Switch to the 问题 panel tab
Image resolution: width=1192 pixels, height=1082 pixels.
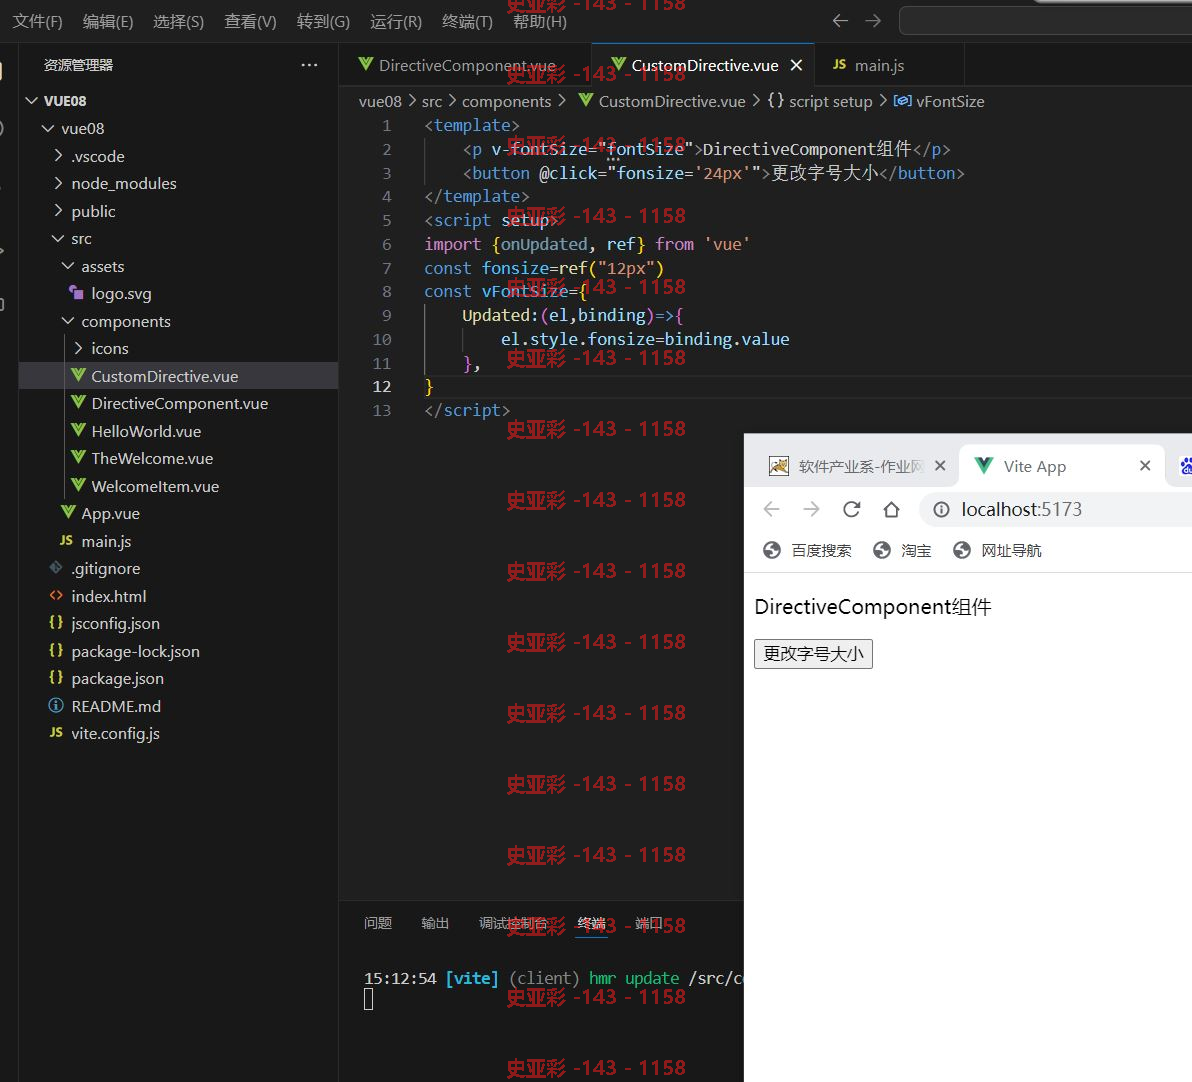378,923
